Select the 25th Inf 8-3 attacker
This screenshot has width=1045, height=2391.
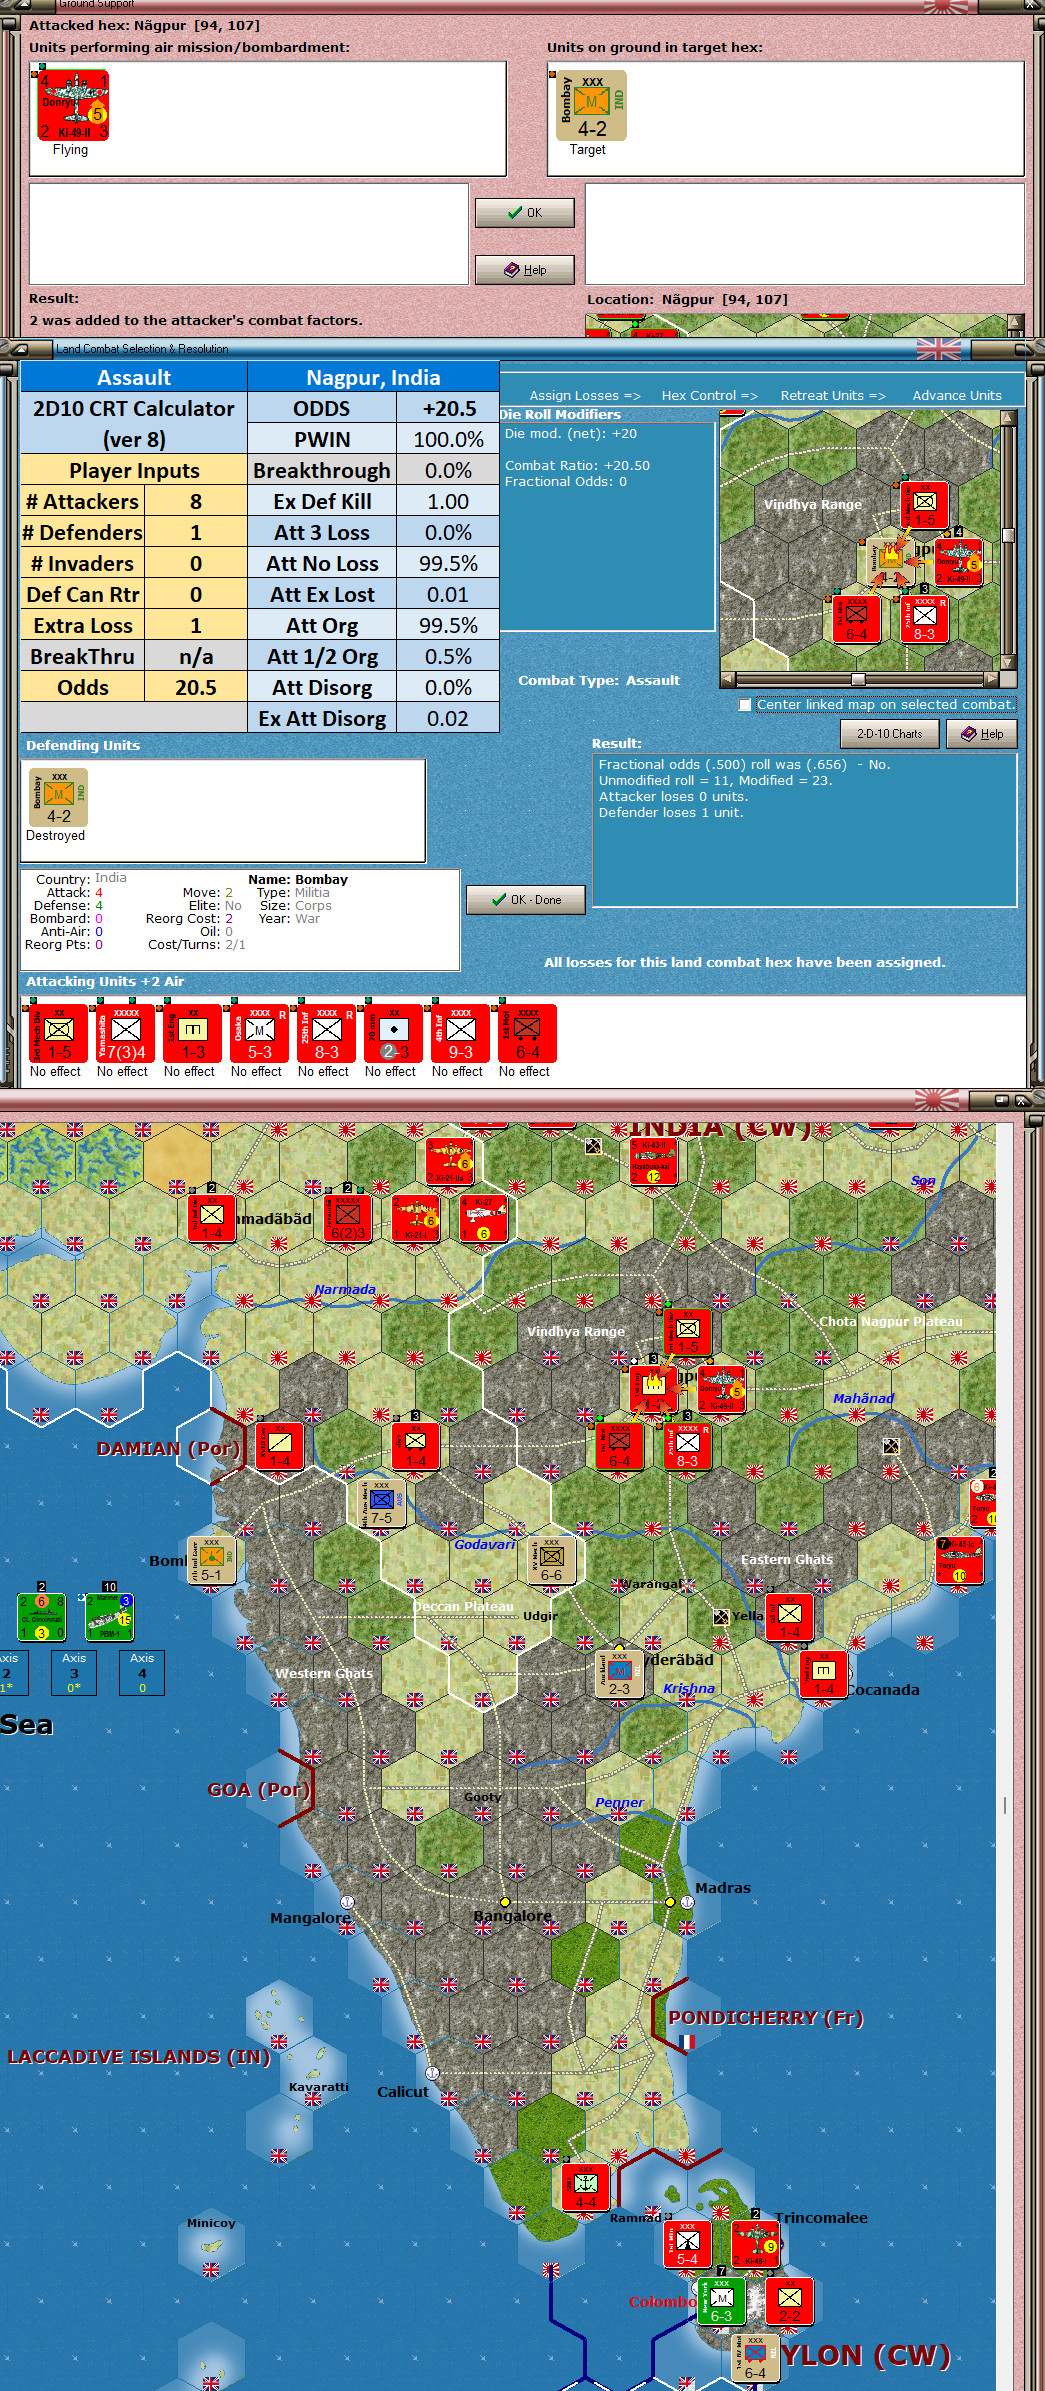[x=327, y=1033]
